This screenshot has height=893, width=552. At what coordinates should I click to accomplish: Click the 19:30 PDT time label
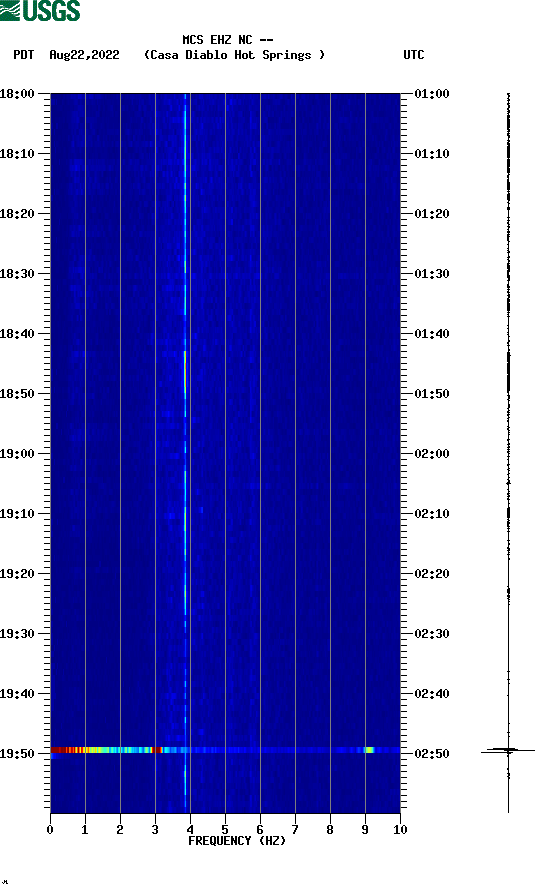17,634
